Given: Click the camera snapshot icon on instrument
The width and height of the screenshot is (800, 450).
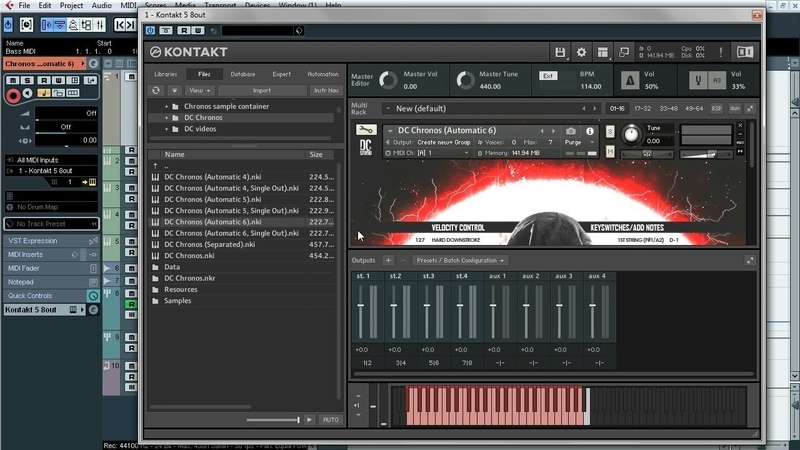Looking at the screenshot, I should pos(570,131).
